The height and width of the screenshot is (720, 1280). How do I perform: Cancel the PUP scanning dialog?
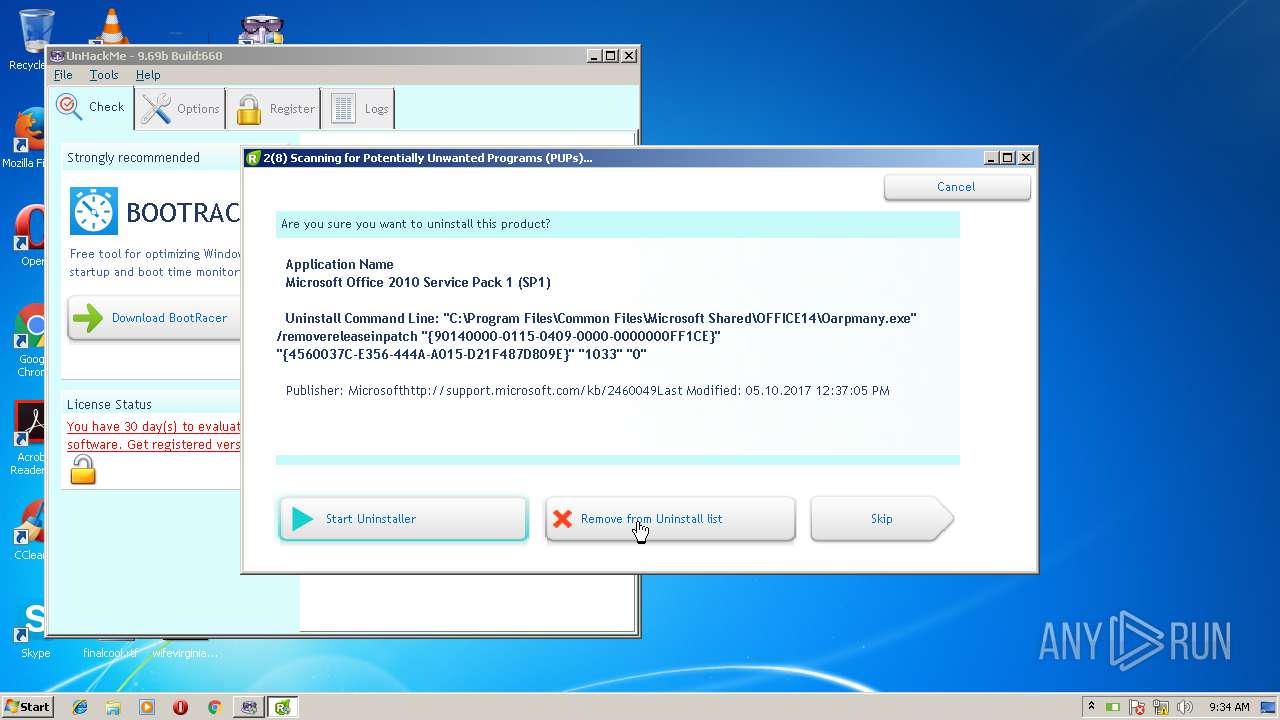point(957,187)
